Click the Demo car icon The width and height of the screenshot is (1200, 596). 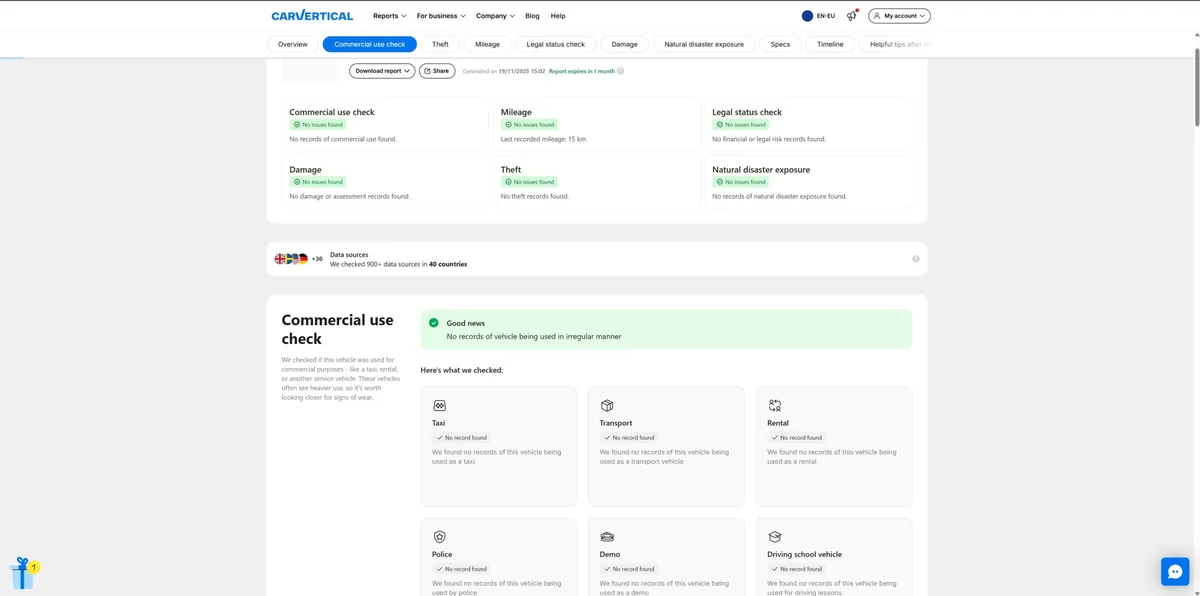pos(607,537)
